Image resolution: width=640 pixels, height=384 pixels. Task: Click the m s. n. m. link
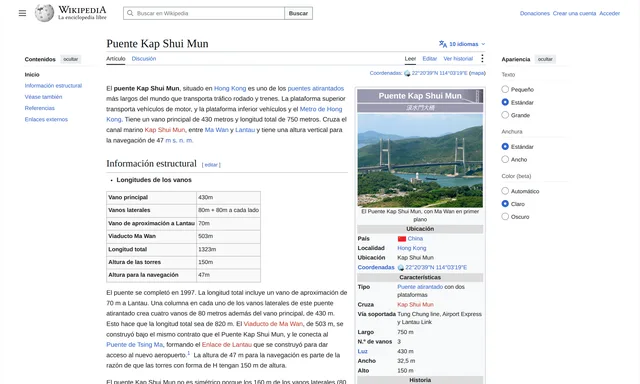[179, 140]
